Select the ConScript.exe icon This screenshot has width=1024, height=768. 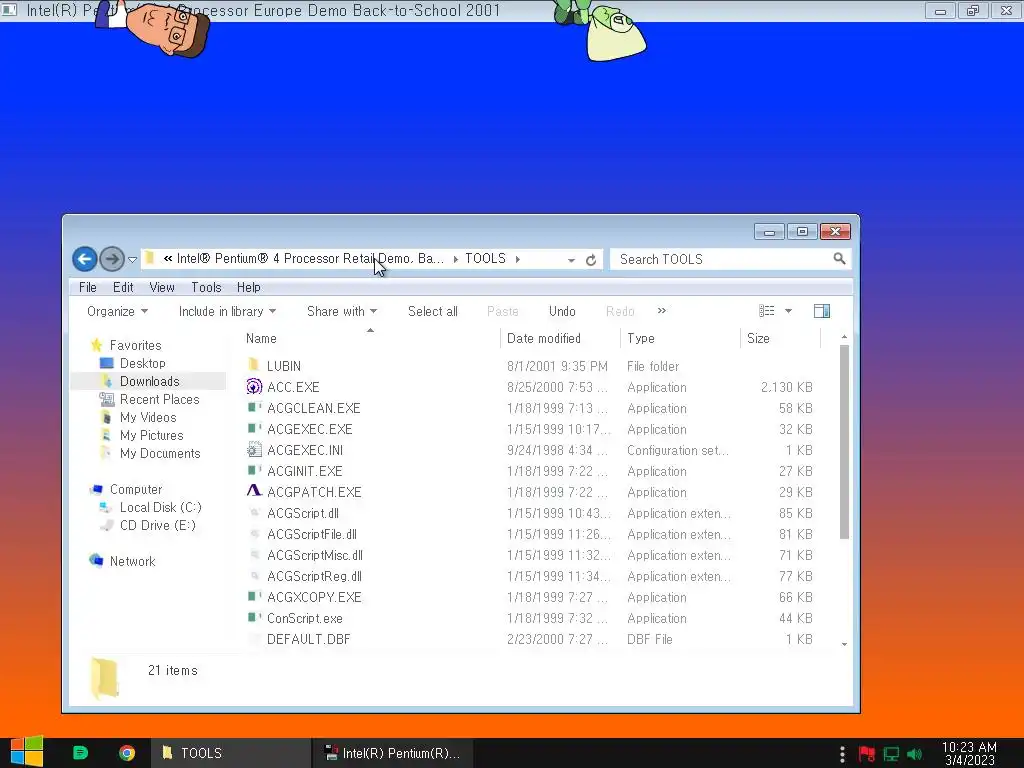click(x=254, y=618)
